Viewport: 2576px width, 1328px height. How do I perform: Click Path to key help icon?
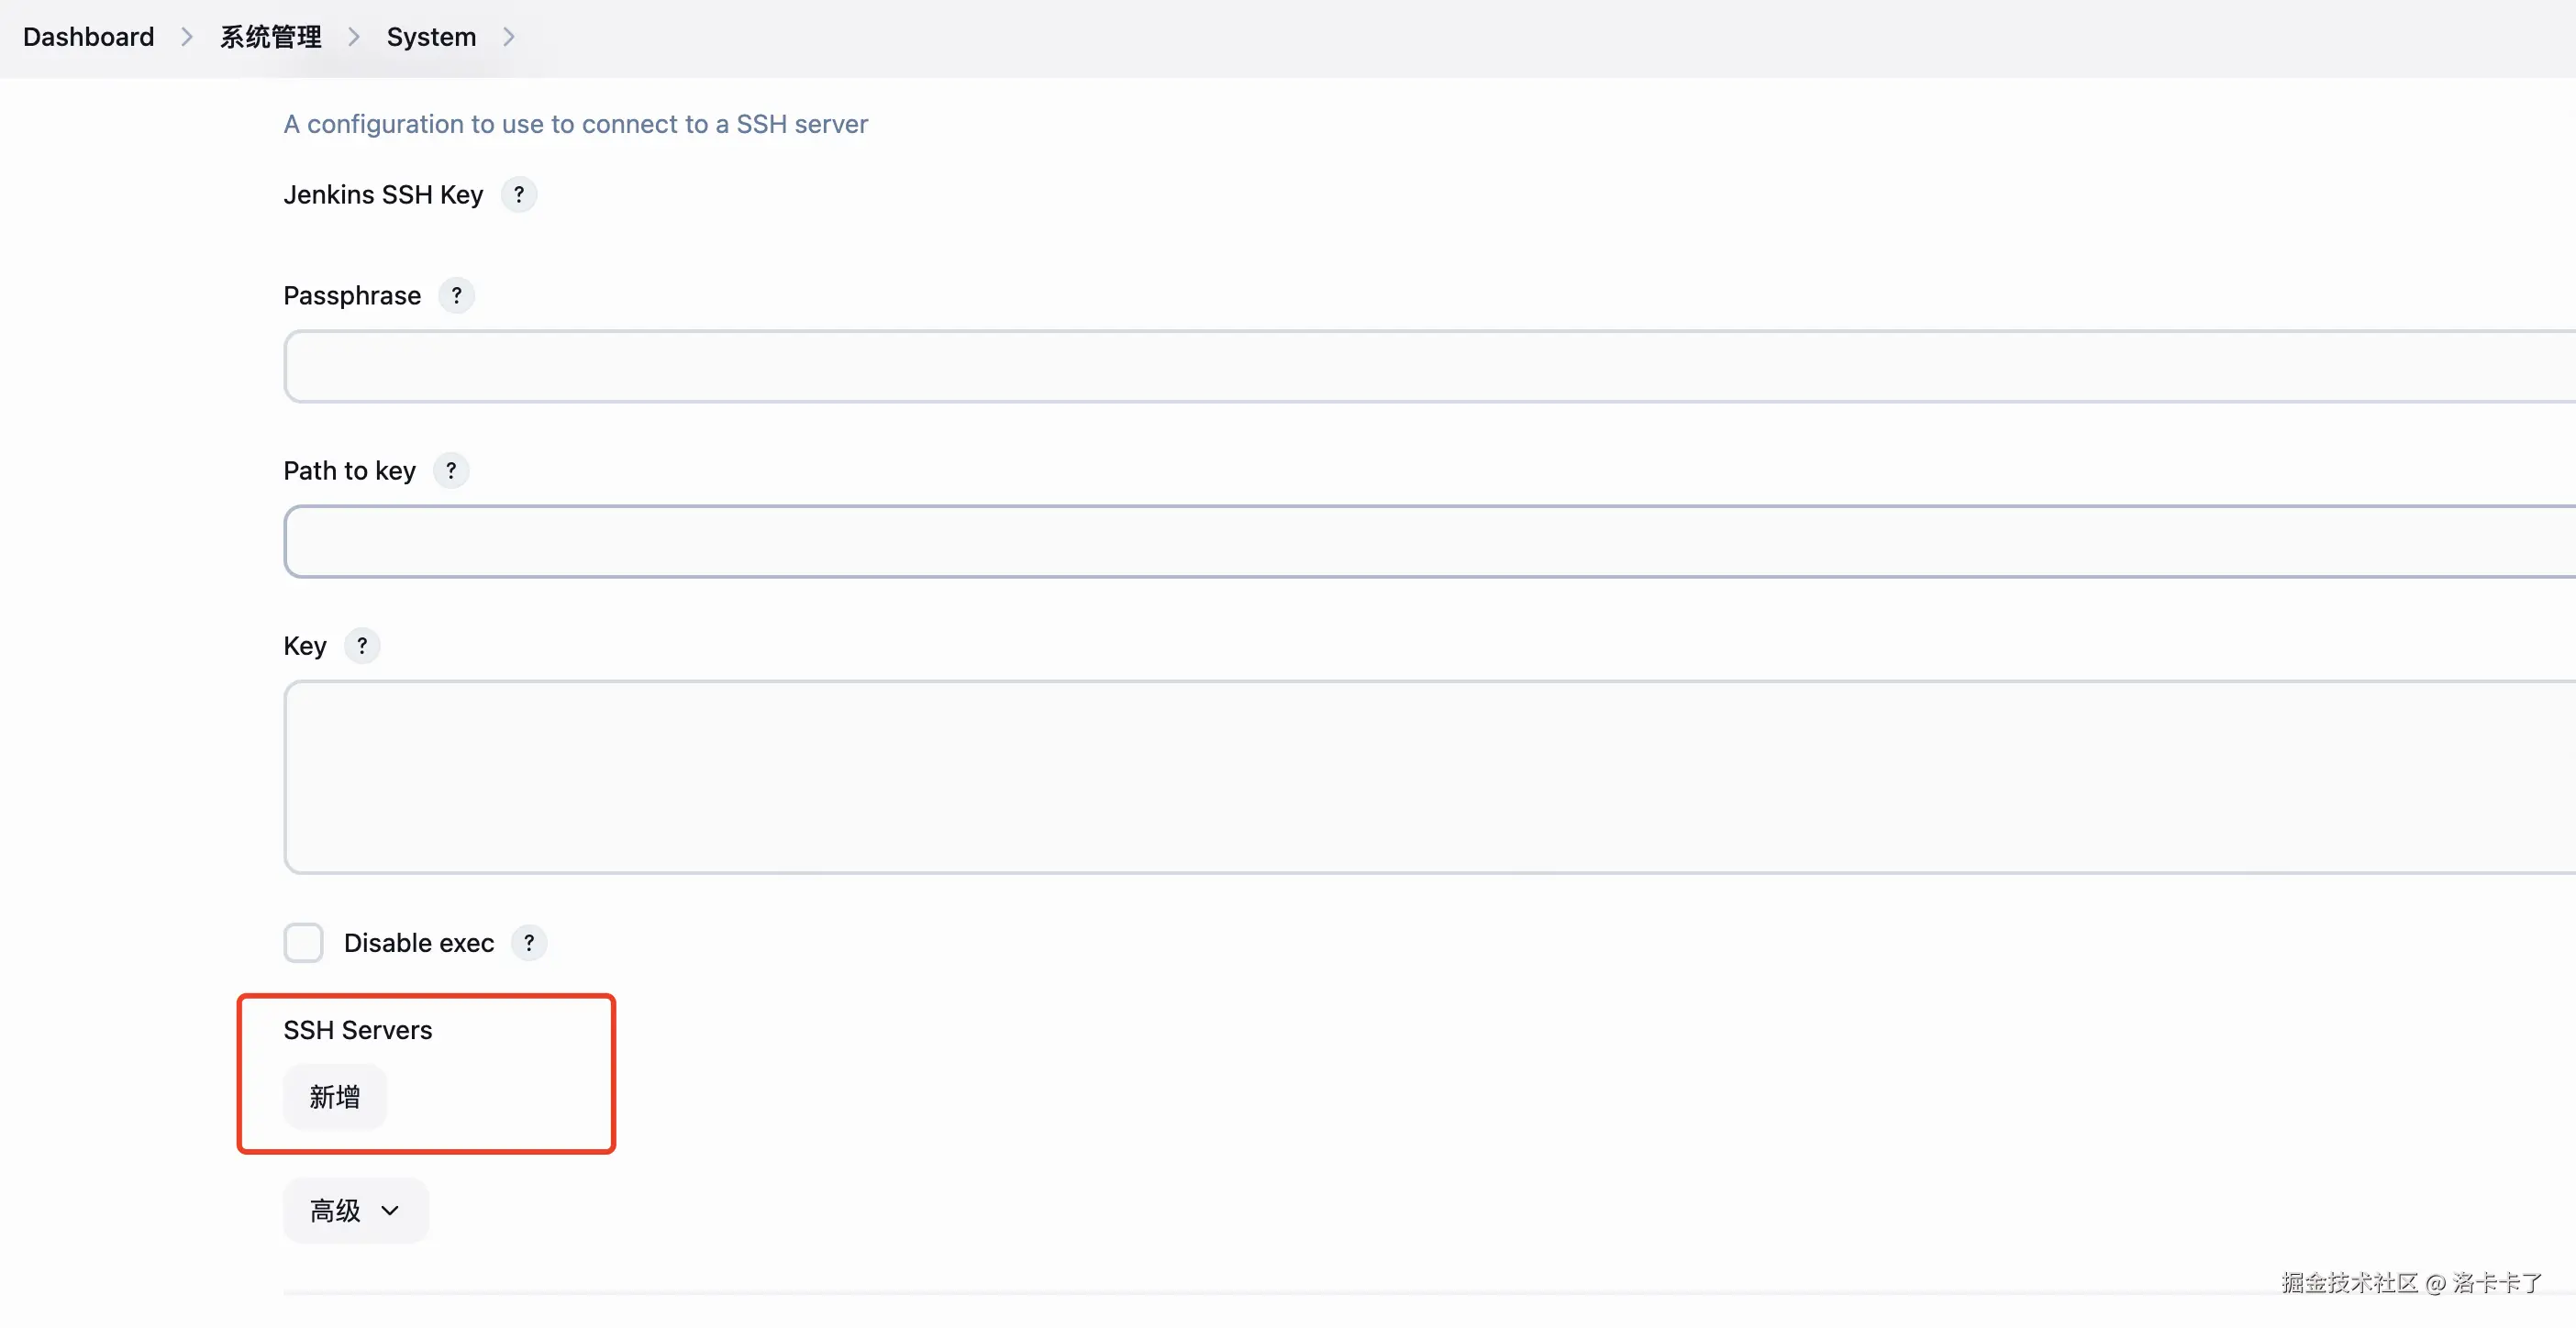pyautogui.click(x=451, y=470)
